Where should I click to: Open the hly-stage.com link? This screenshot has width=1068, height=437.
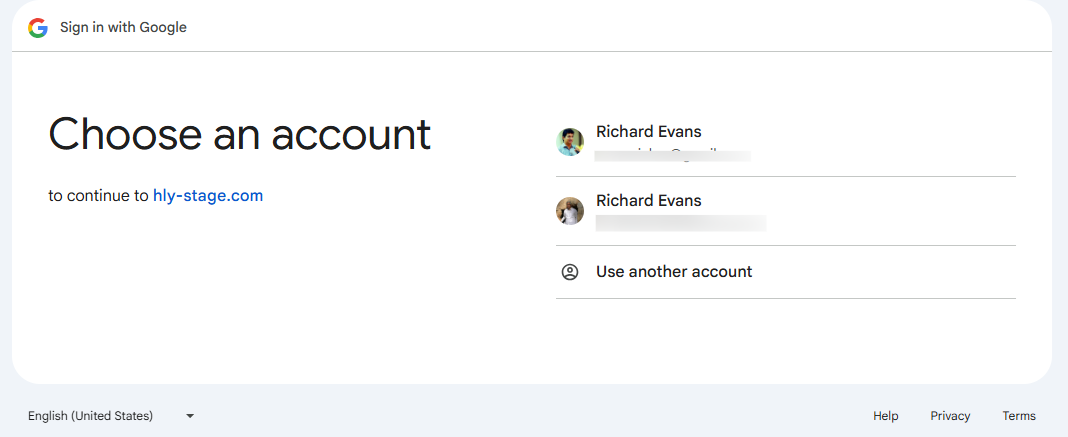click(x=208, y=196)
